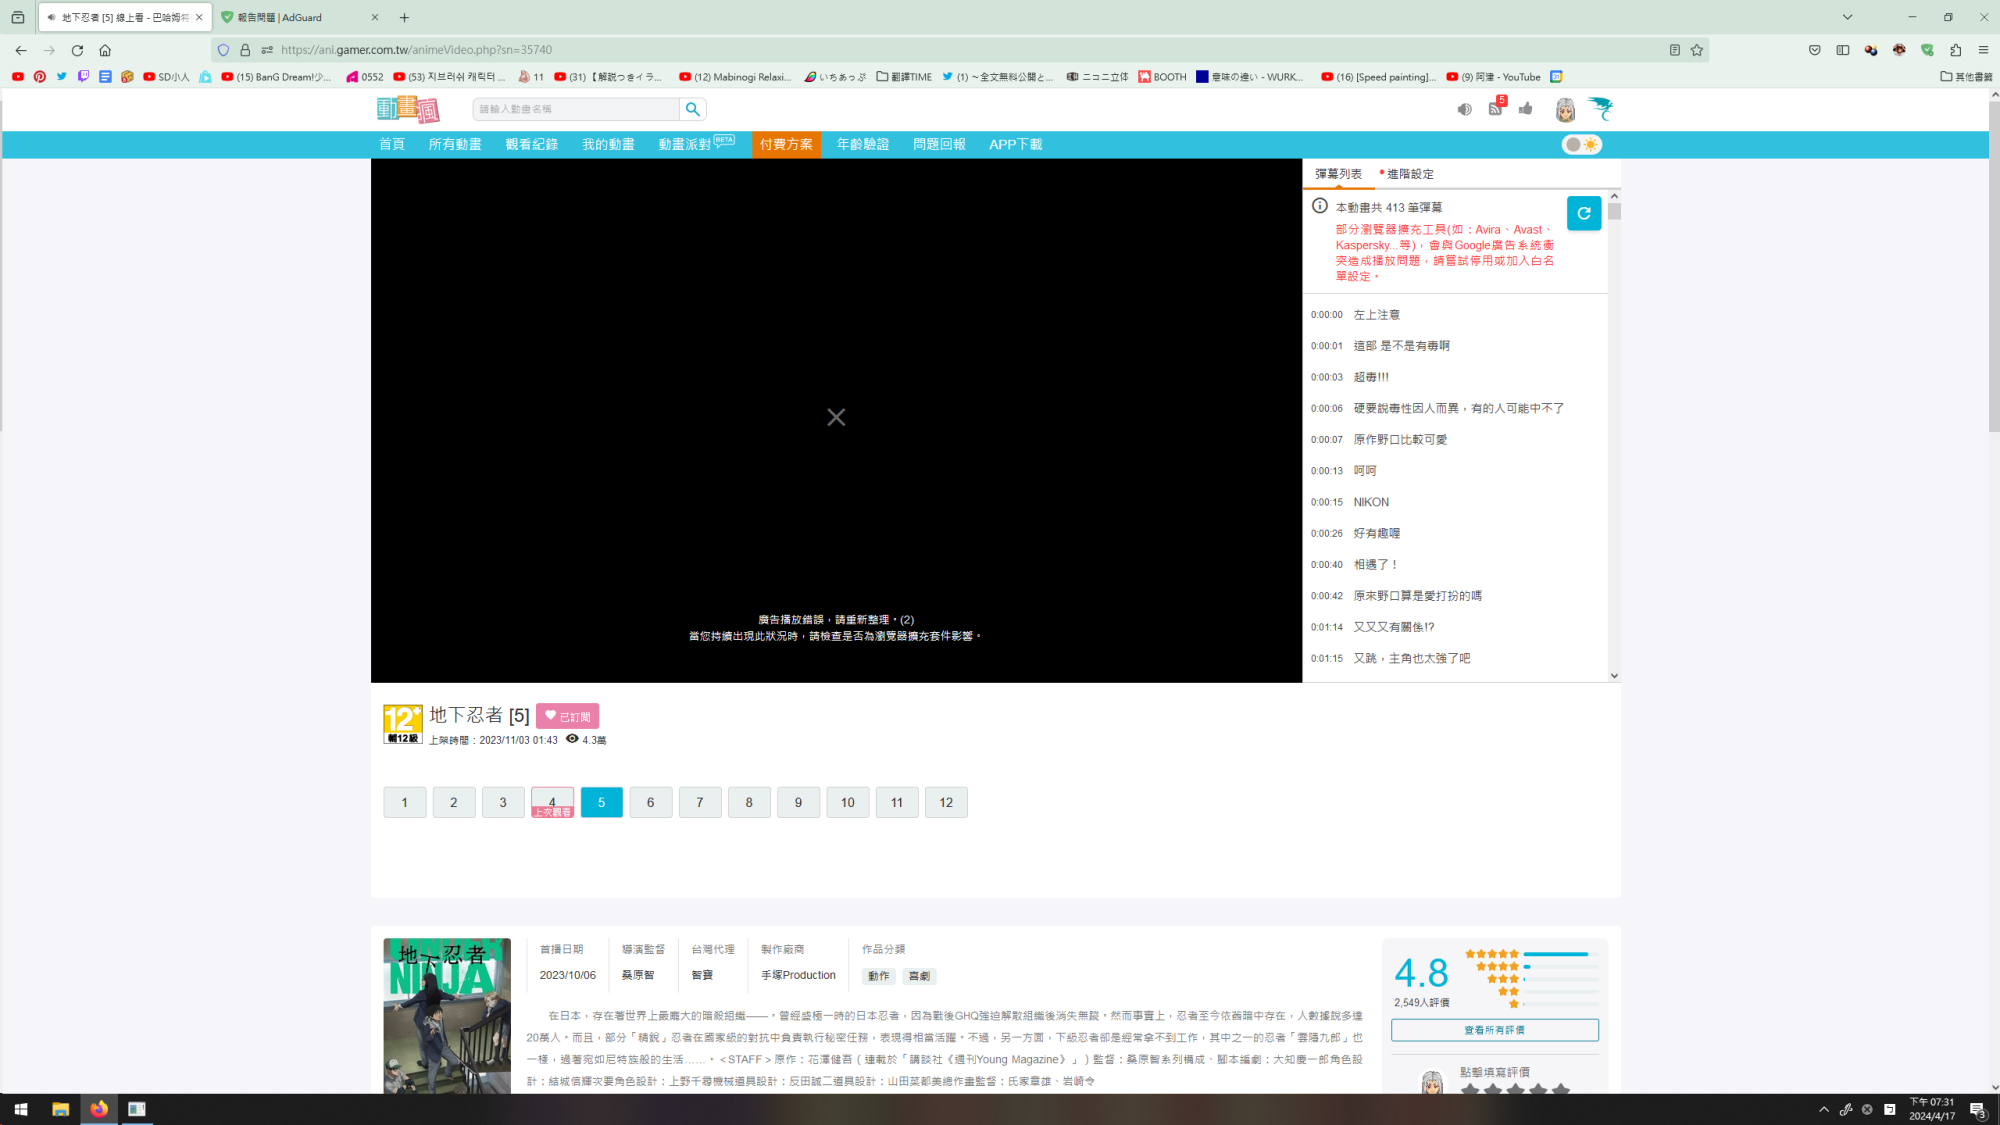Bookmark this page with star icon
2000x1125 pixels.
click(x=1697, y=50)
